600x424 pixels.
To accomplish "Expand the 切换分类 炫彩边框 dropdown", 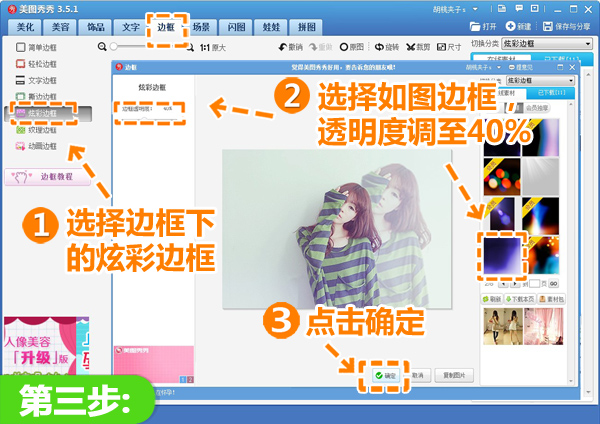I will (547, 44).
